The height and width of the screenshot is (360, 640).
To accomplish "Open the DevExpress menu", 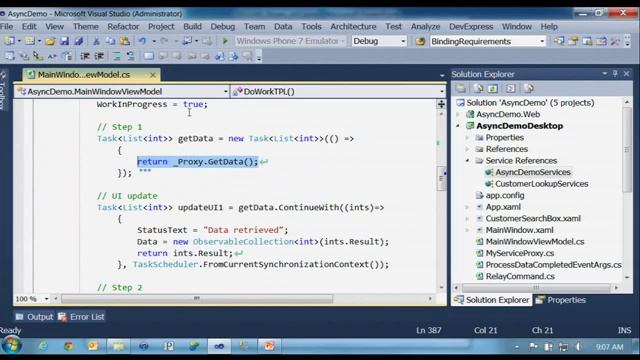I will (471, 27).
